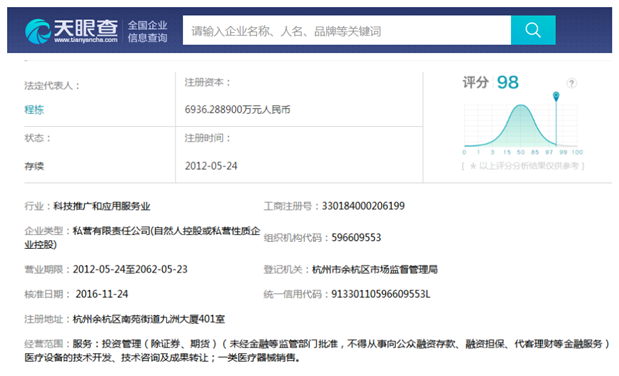619x376 pixels.
Task: Click organization code 596609553
Action: pyautogui.click(x=356, y=237)
